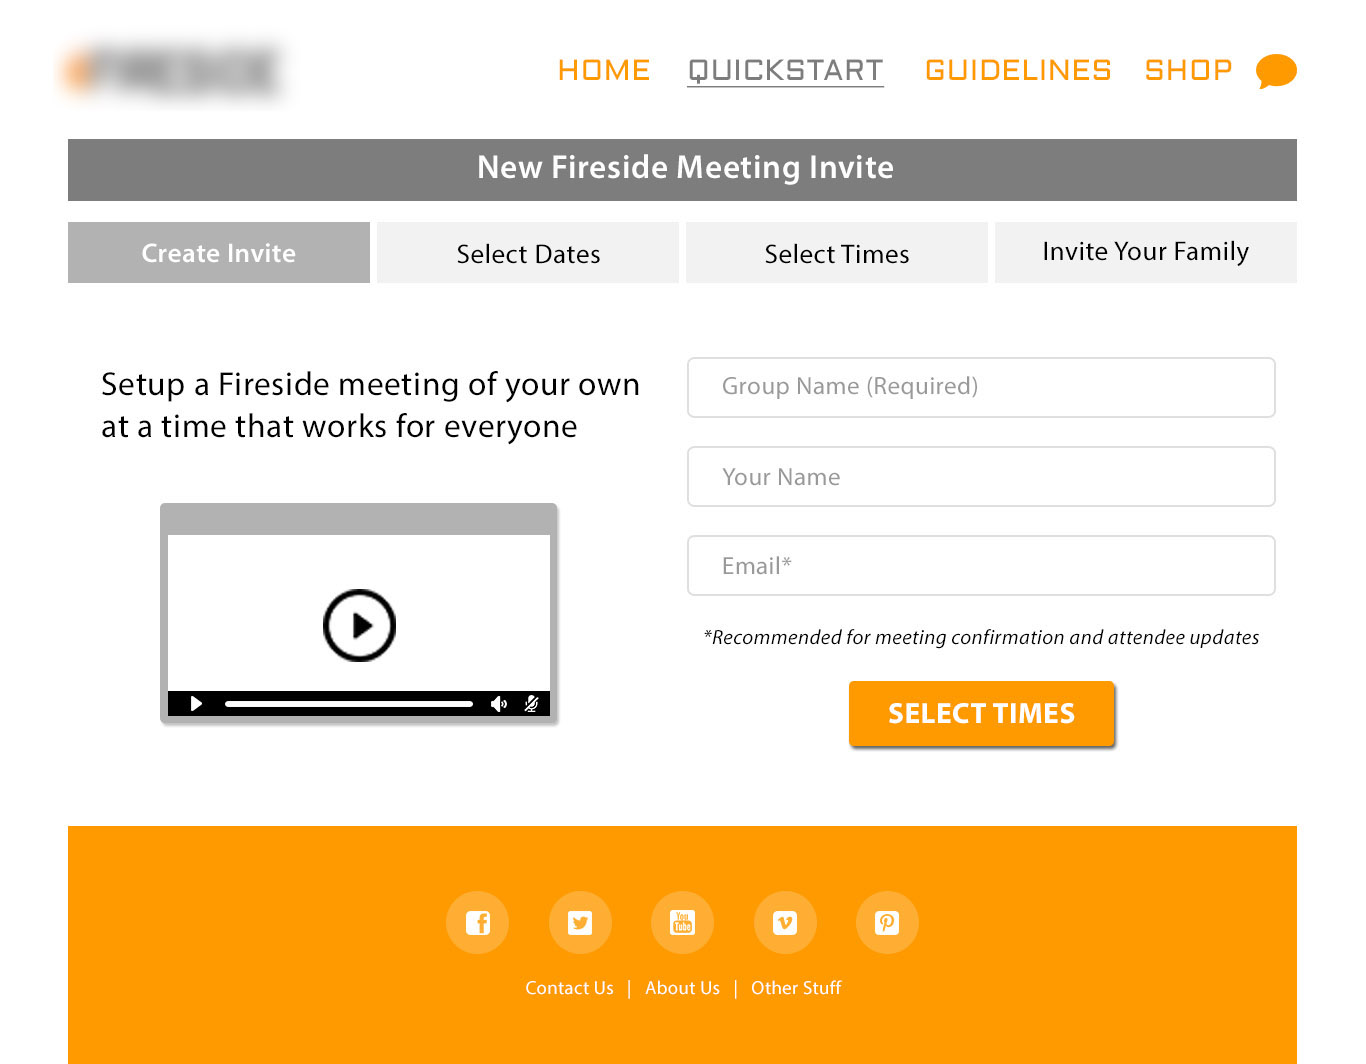Open the orange chat bubble icon

(x=1276, y=71)
